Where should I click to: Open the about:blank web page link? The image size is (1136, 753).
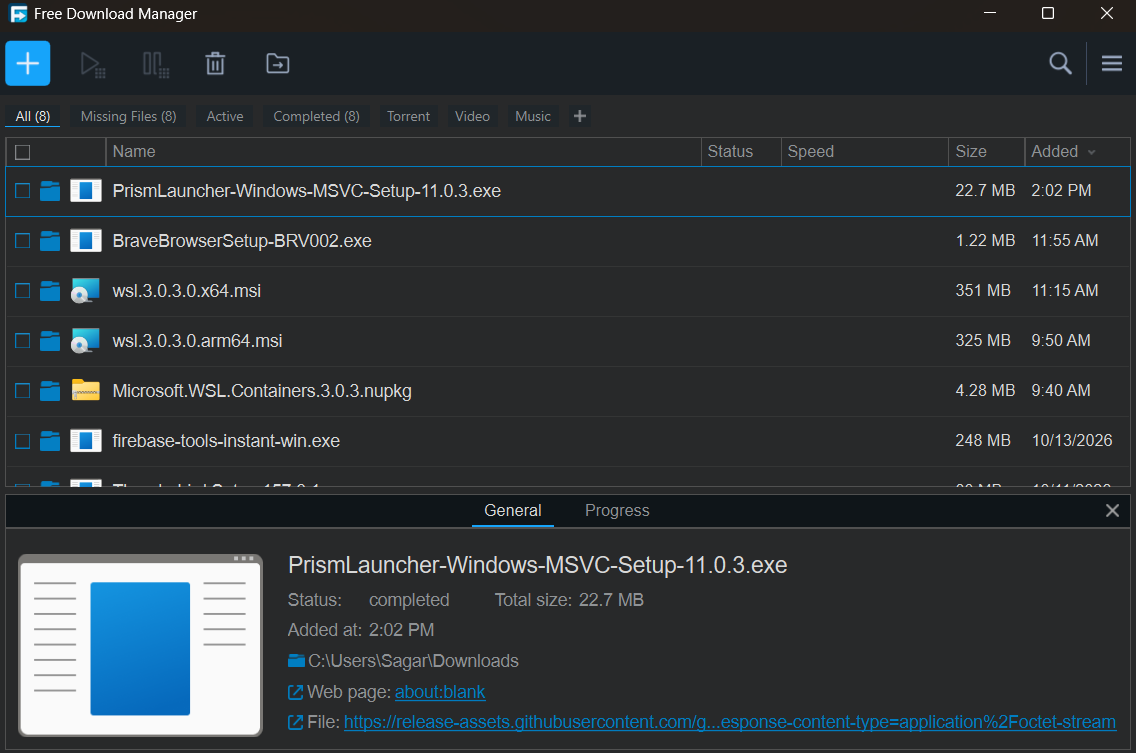[440, 692]
